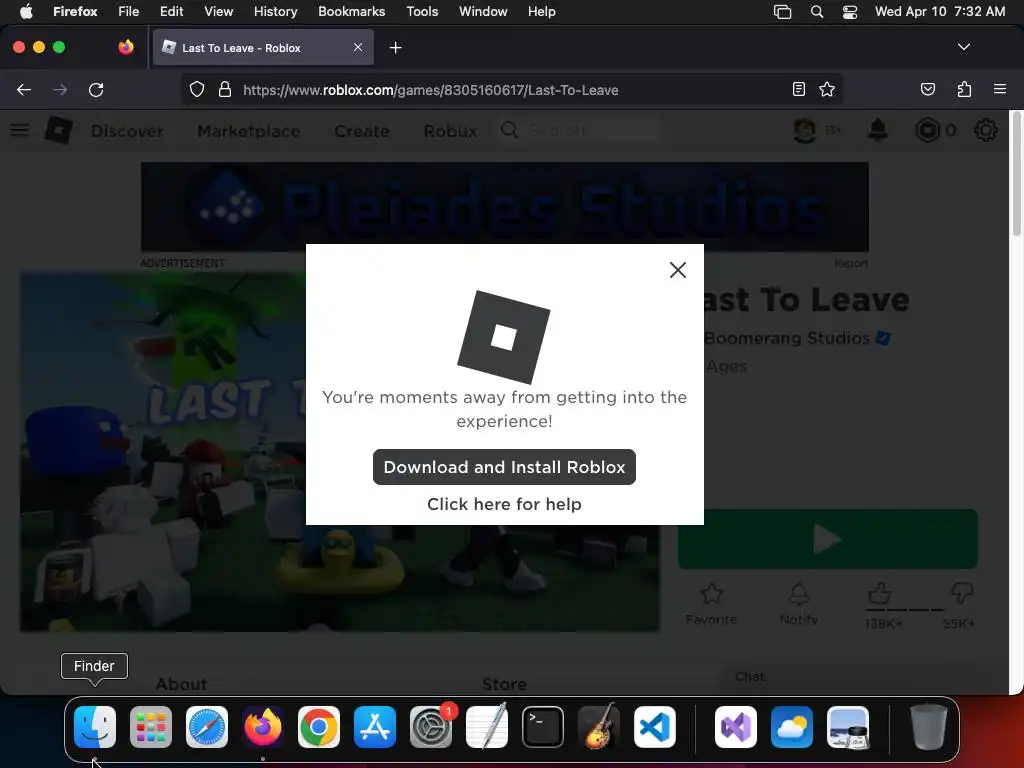Open the Robux link in the Roblox header
The height and width of the screenshot is (768, 1024).
[450, 131]
